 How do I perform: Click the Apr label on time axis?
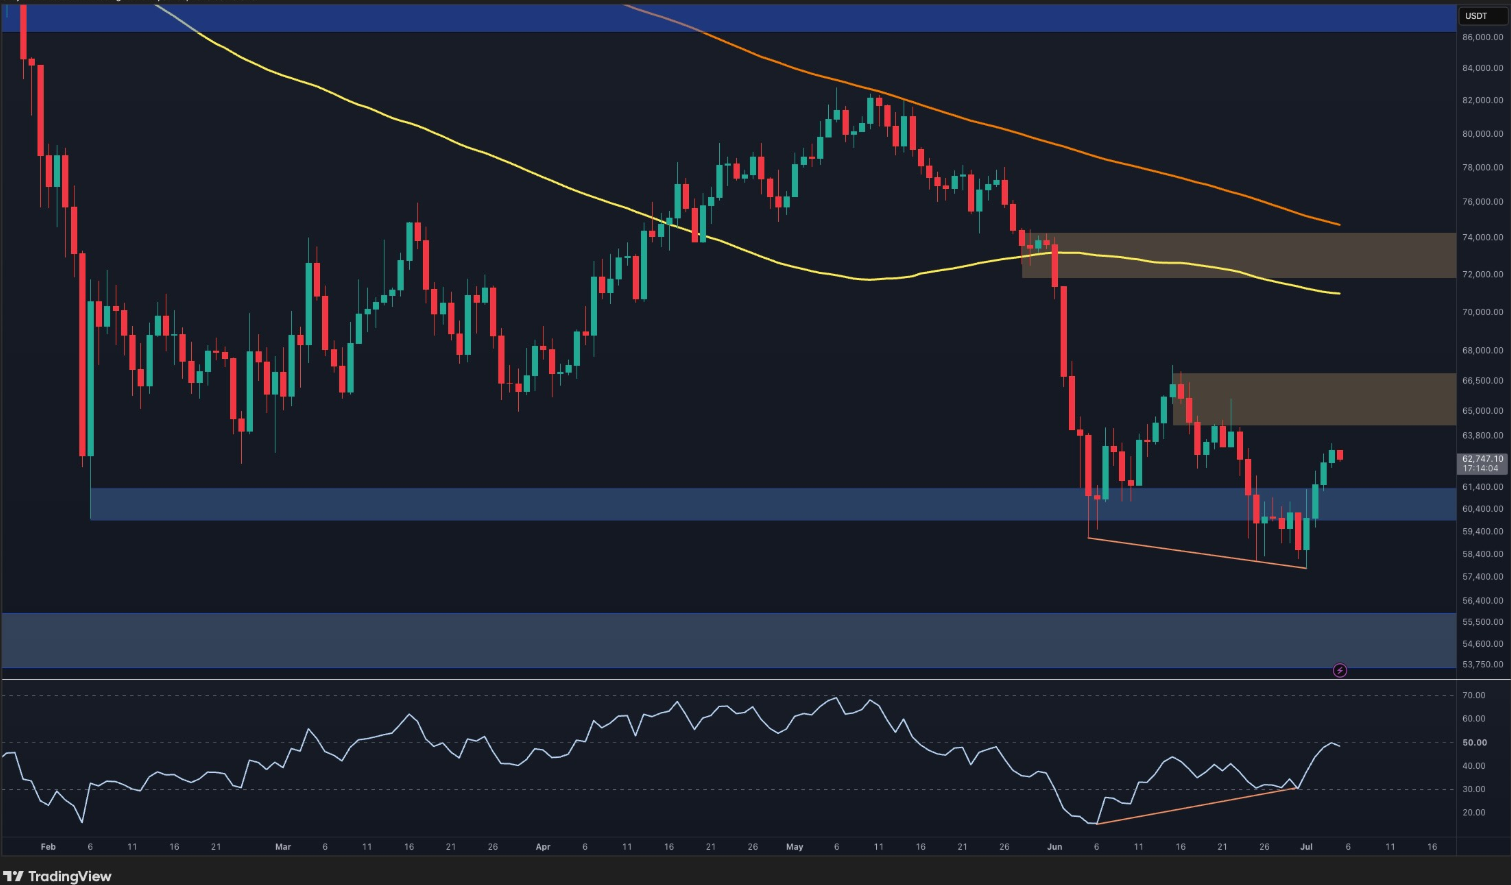543,847
